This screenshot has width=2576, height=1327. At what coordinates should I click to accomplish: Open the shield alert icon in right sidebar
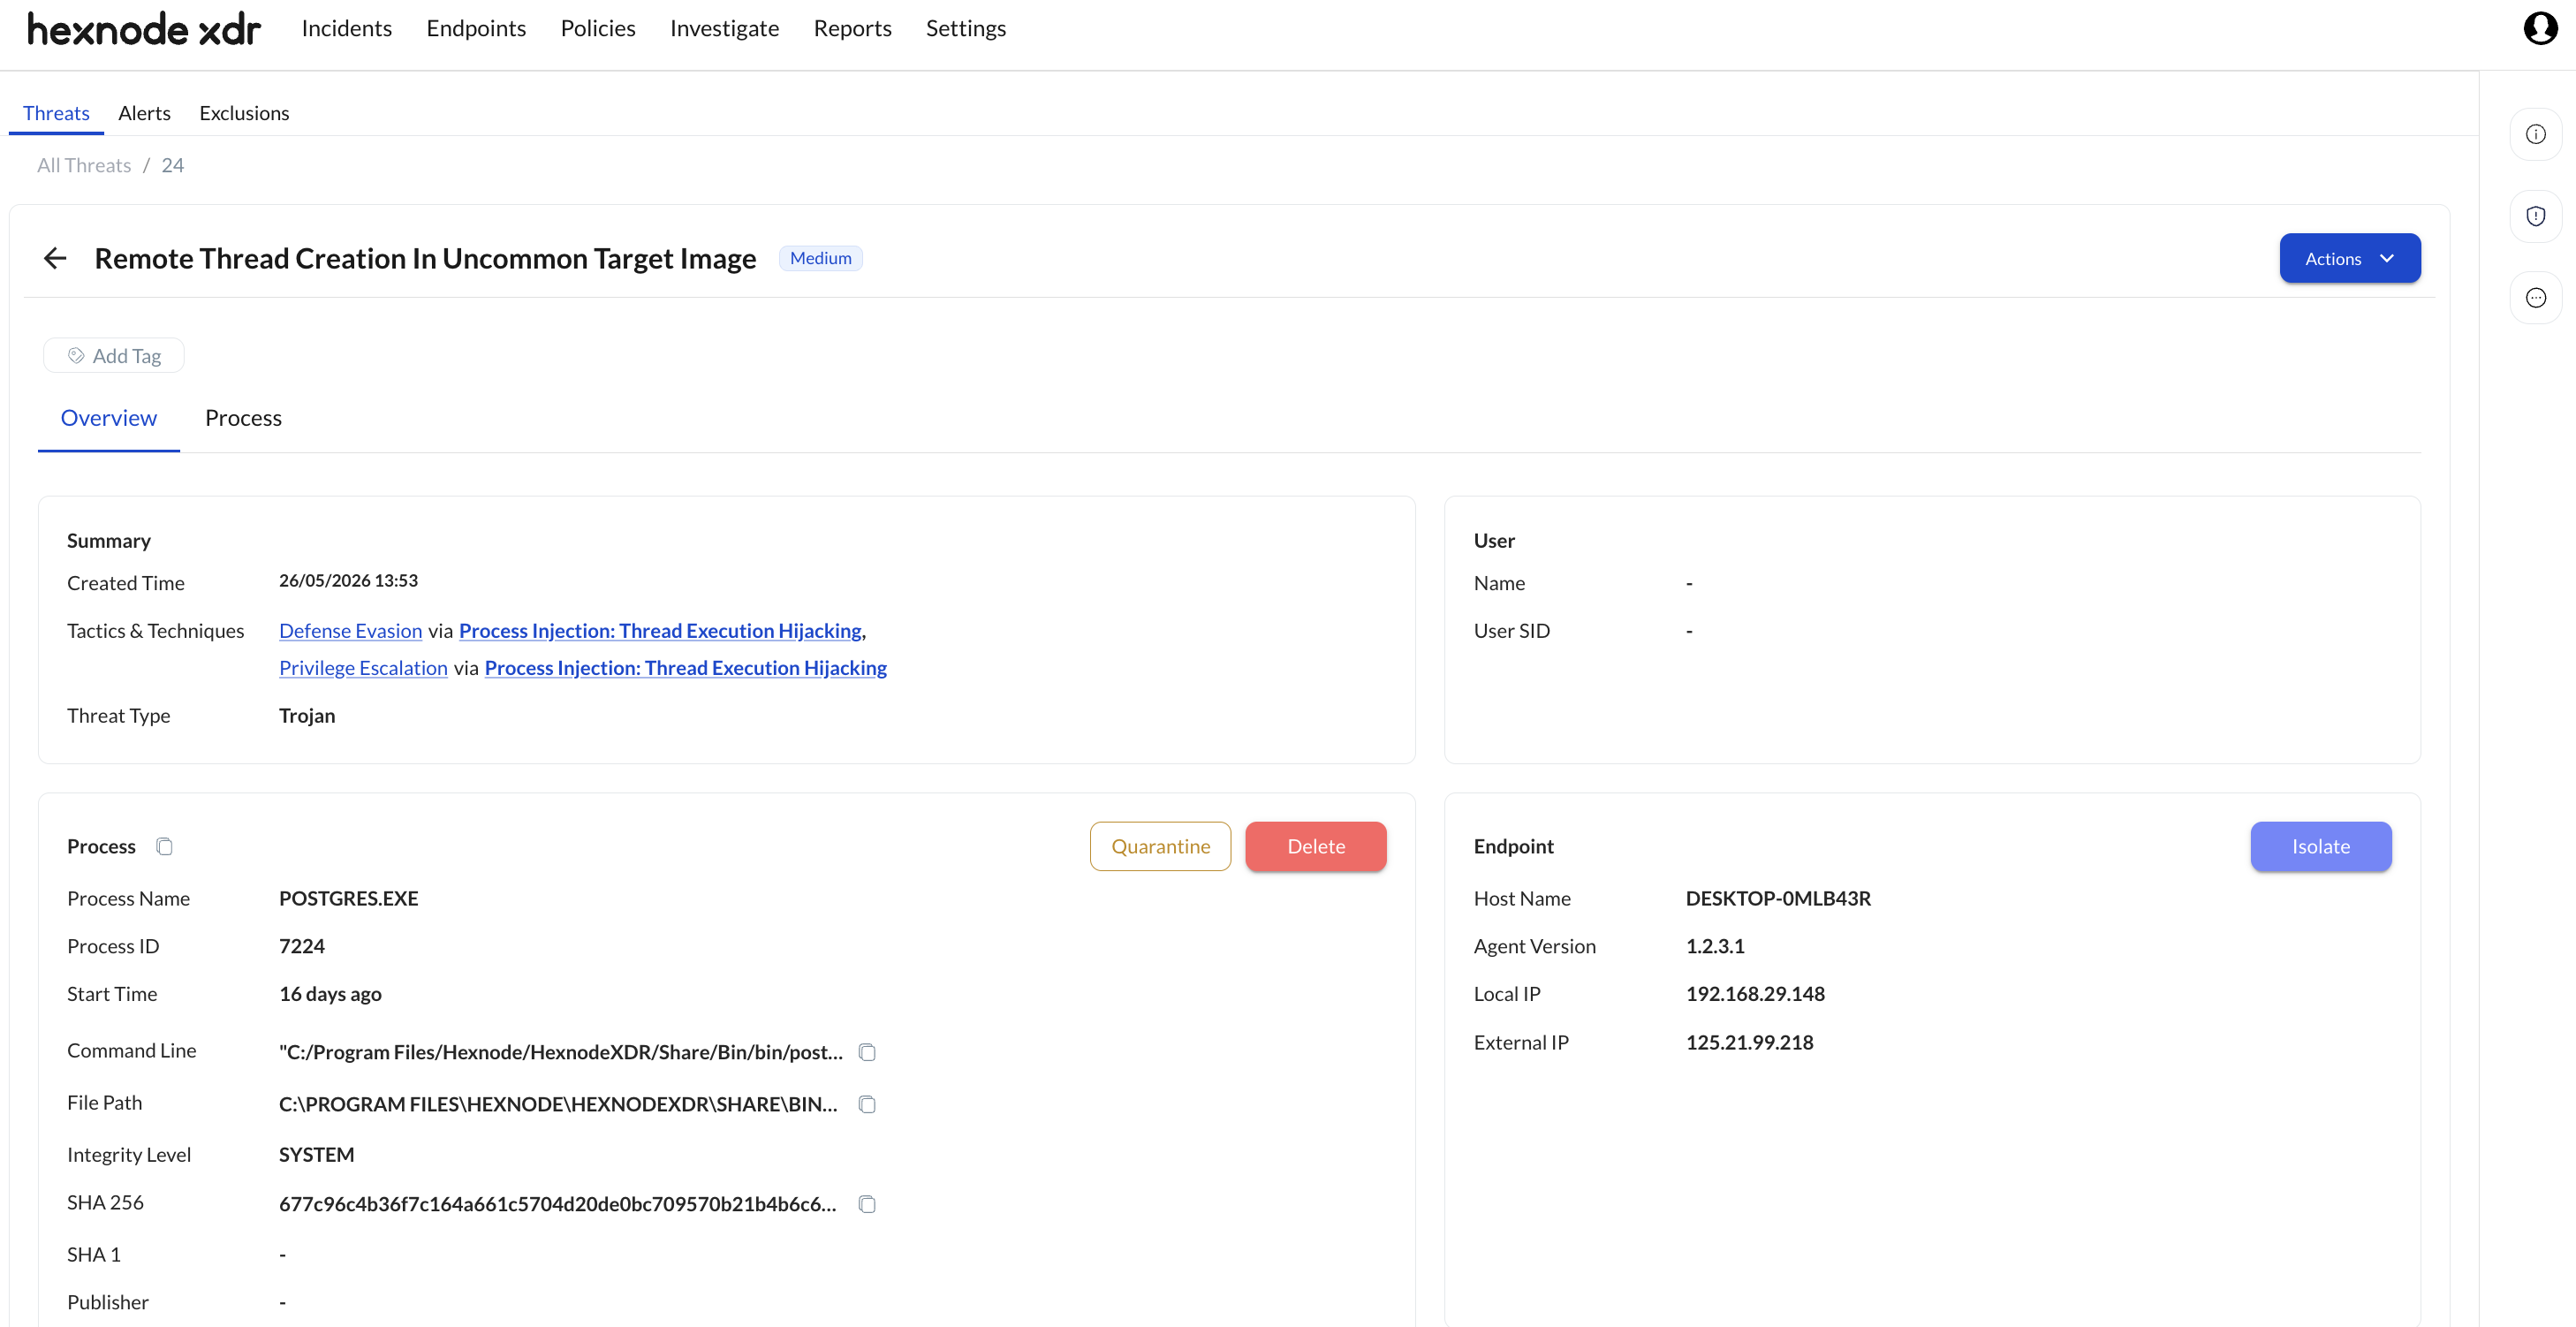pyautogui.click(x=2535, y=216)
